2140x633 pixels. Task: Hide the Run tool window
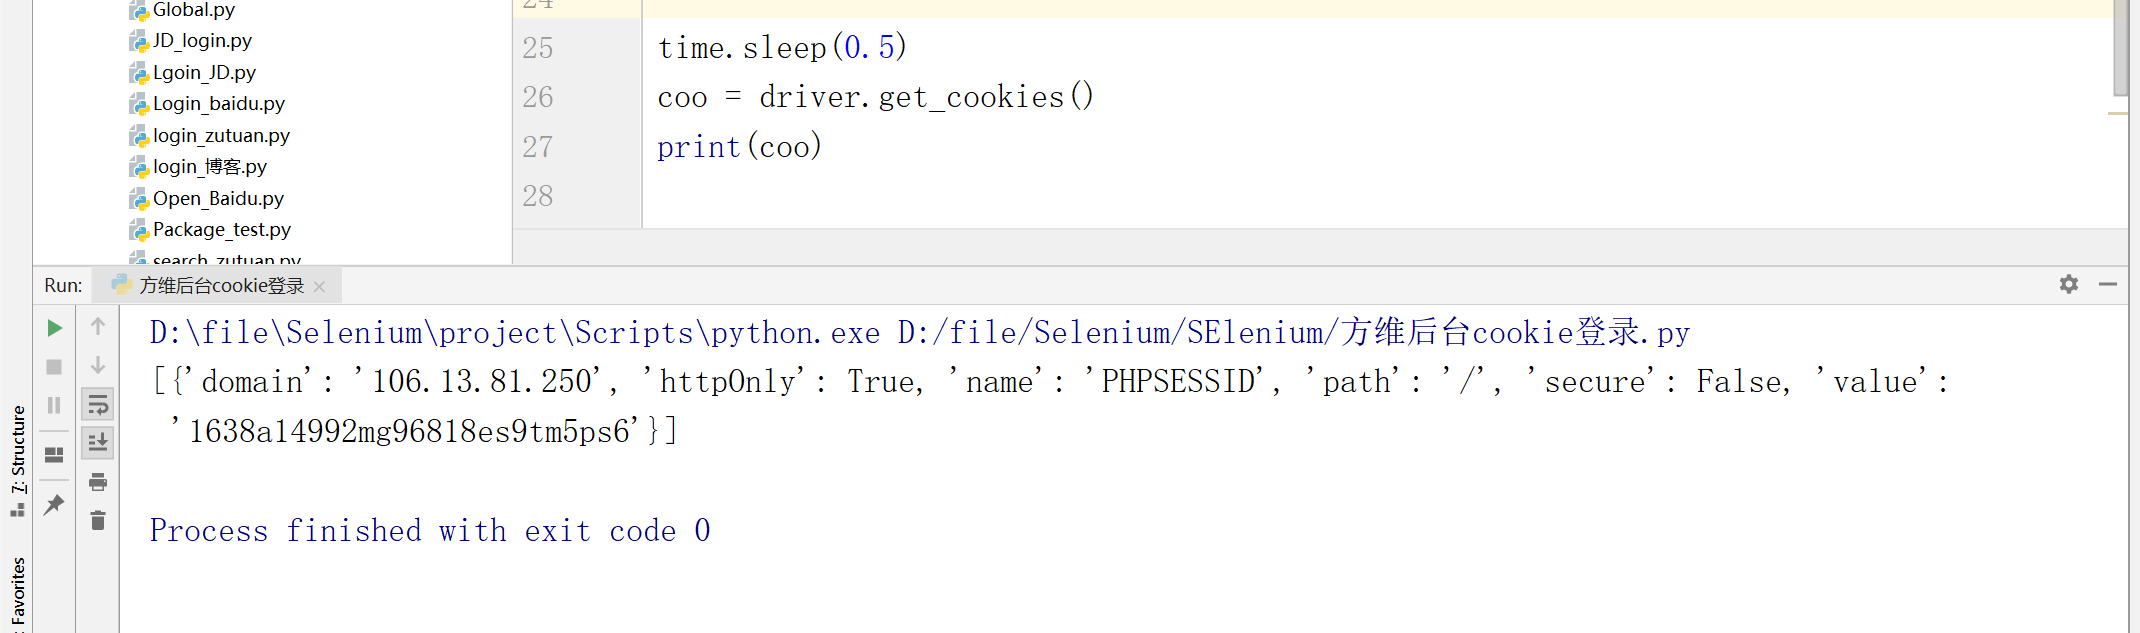coord(2108,284)
